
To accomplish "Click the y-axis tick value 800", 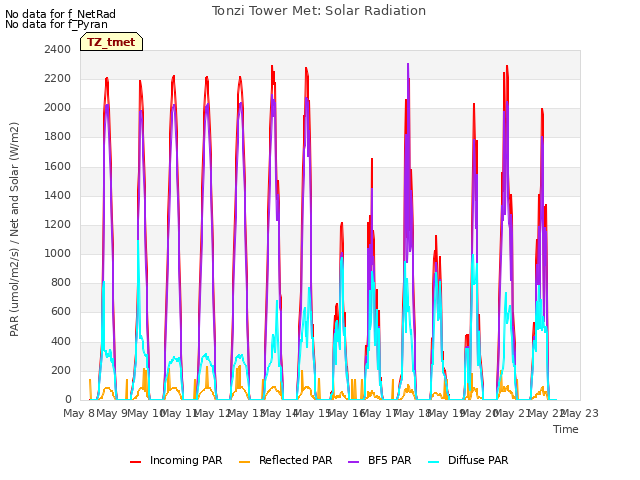I will coord(61,282).
